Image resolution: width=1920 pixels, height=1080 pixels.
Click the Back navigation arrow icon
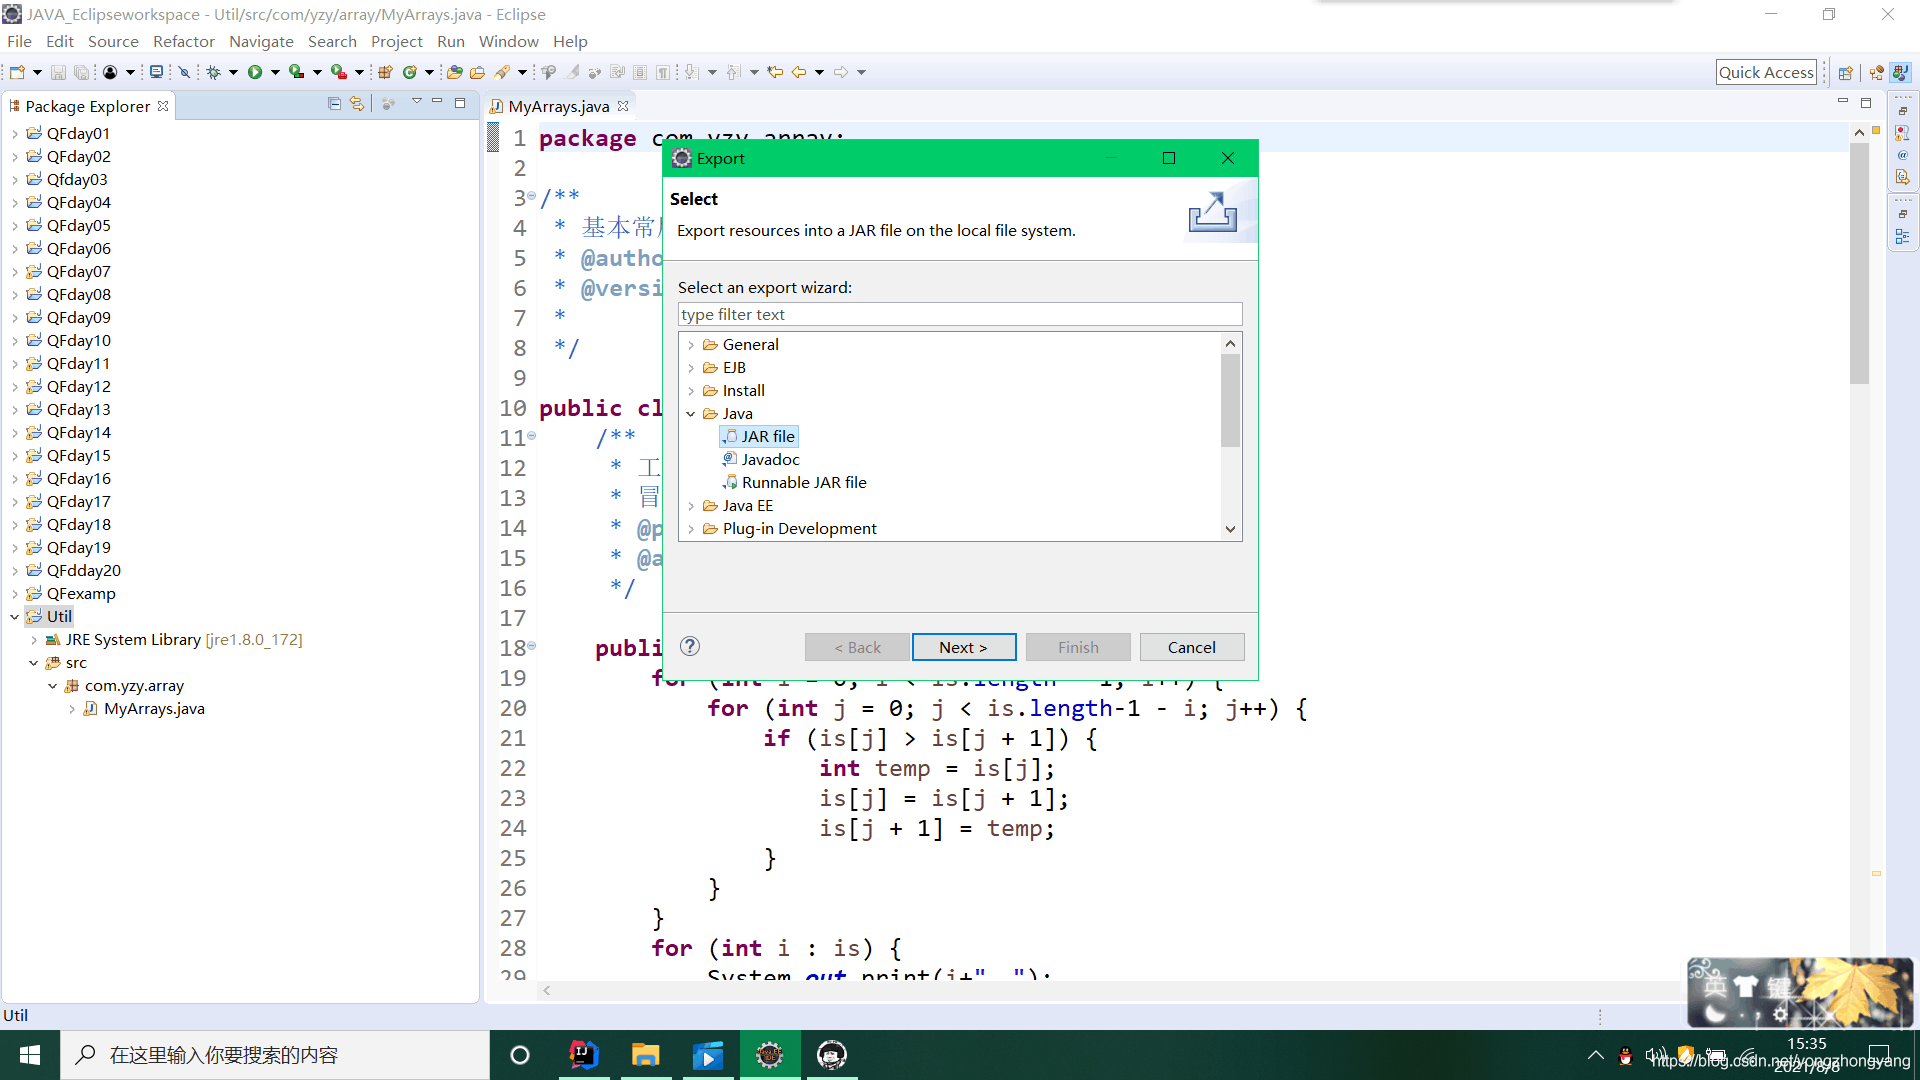coord(799,72)
